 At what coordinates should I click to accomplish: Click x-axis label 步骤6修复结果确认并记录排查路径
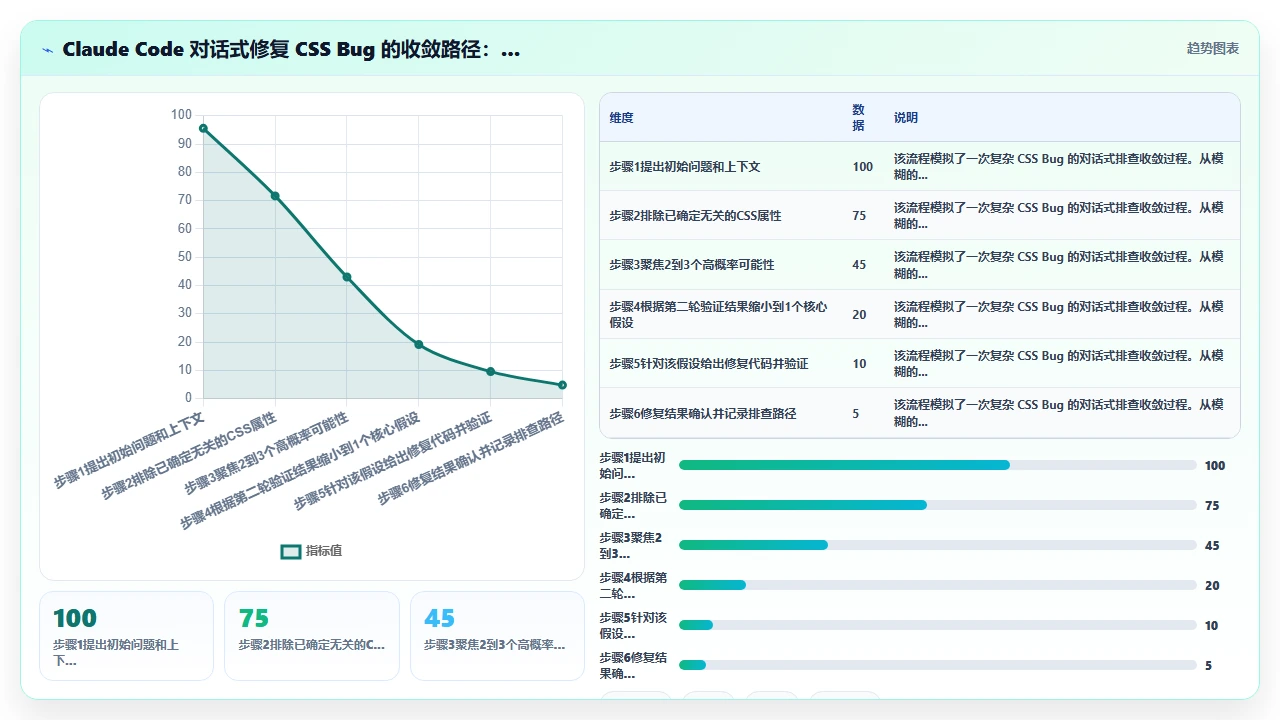point(472,456)
